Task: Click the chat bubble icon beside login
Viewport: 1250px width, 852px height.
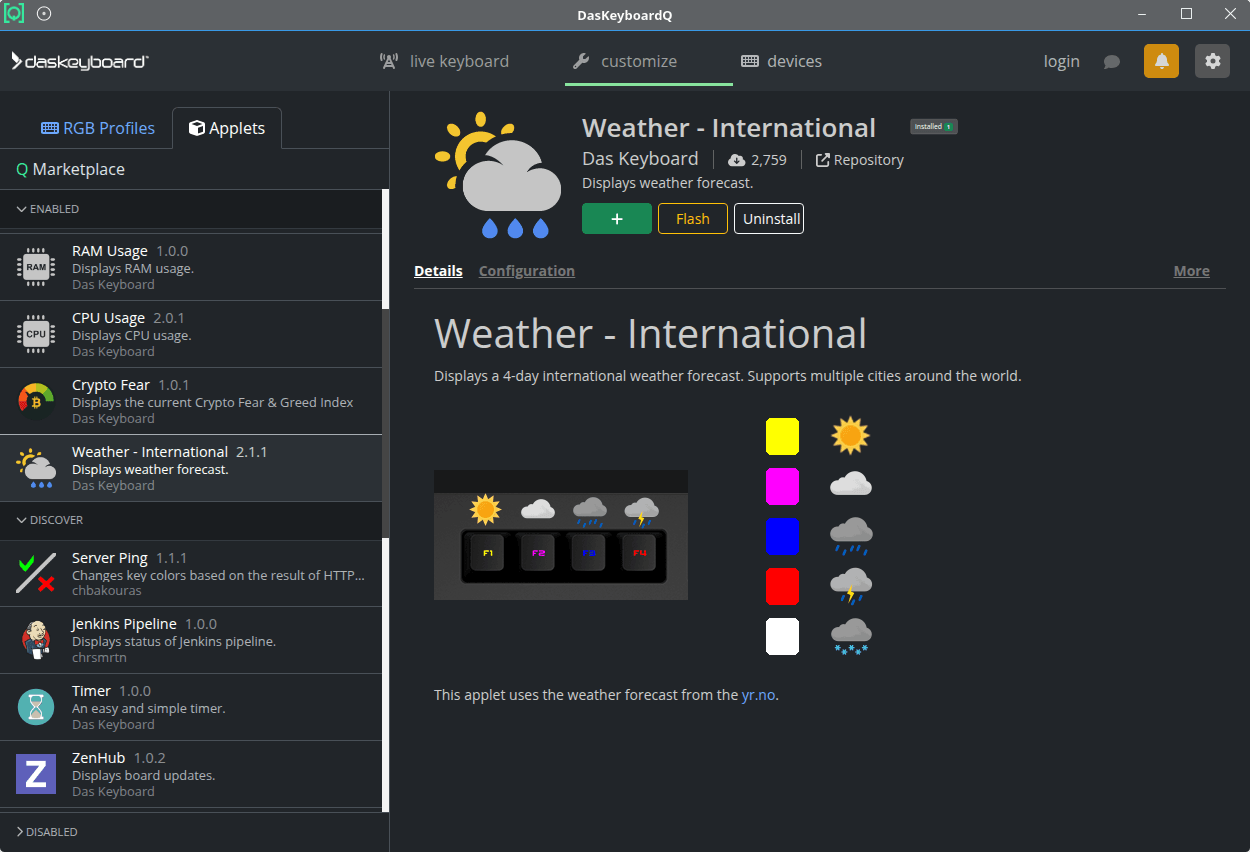Action: click(1111, 62)
